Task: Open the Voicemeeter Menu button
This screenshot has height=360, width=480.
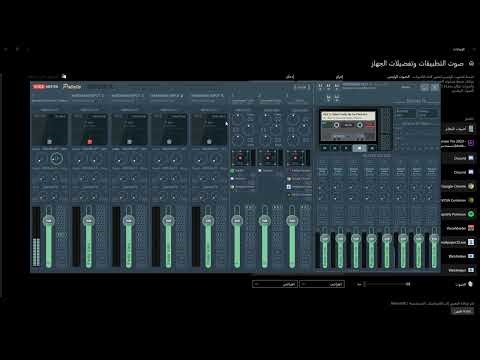Action: 406,87
